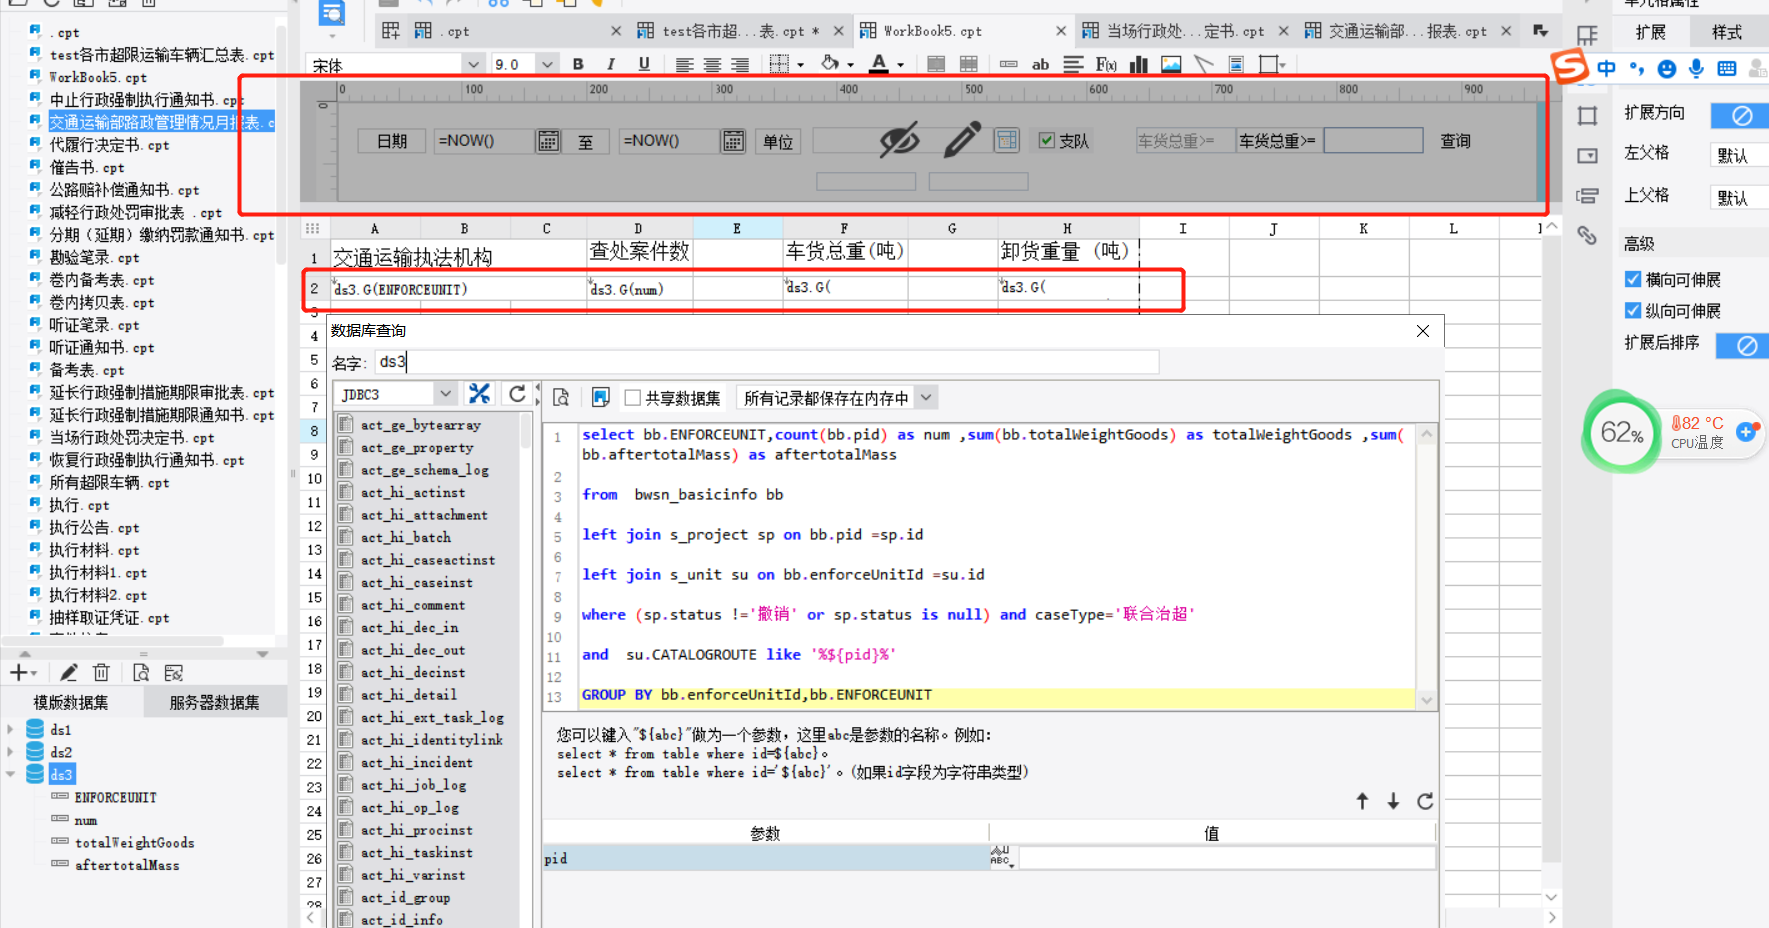This screenshot has height=928, width=1769.
Task: Open 催告书.cpt in the file tree
Action: (87, 167)
